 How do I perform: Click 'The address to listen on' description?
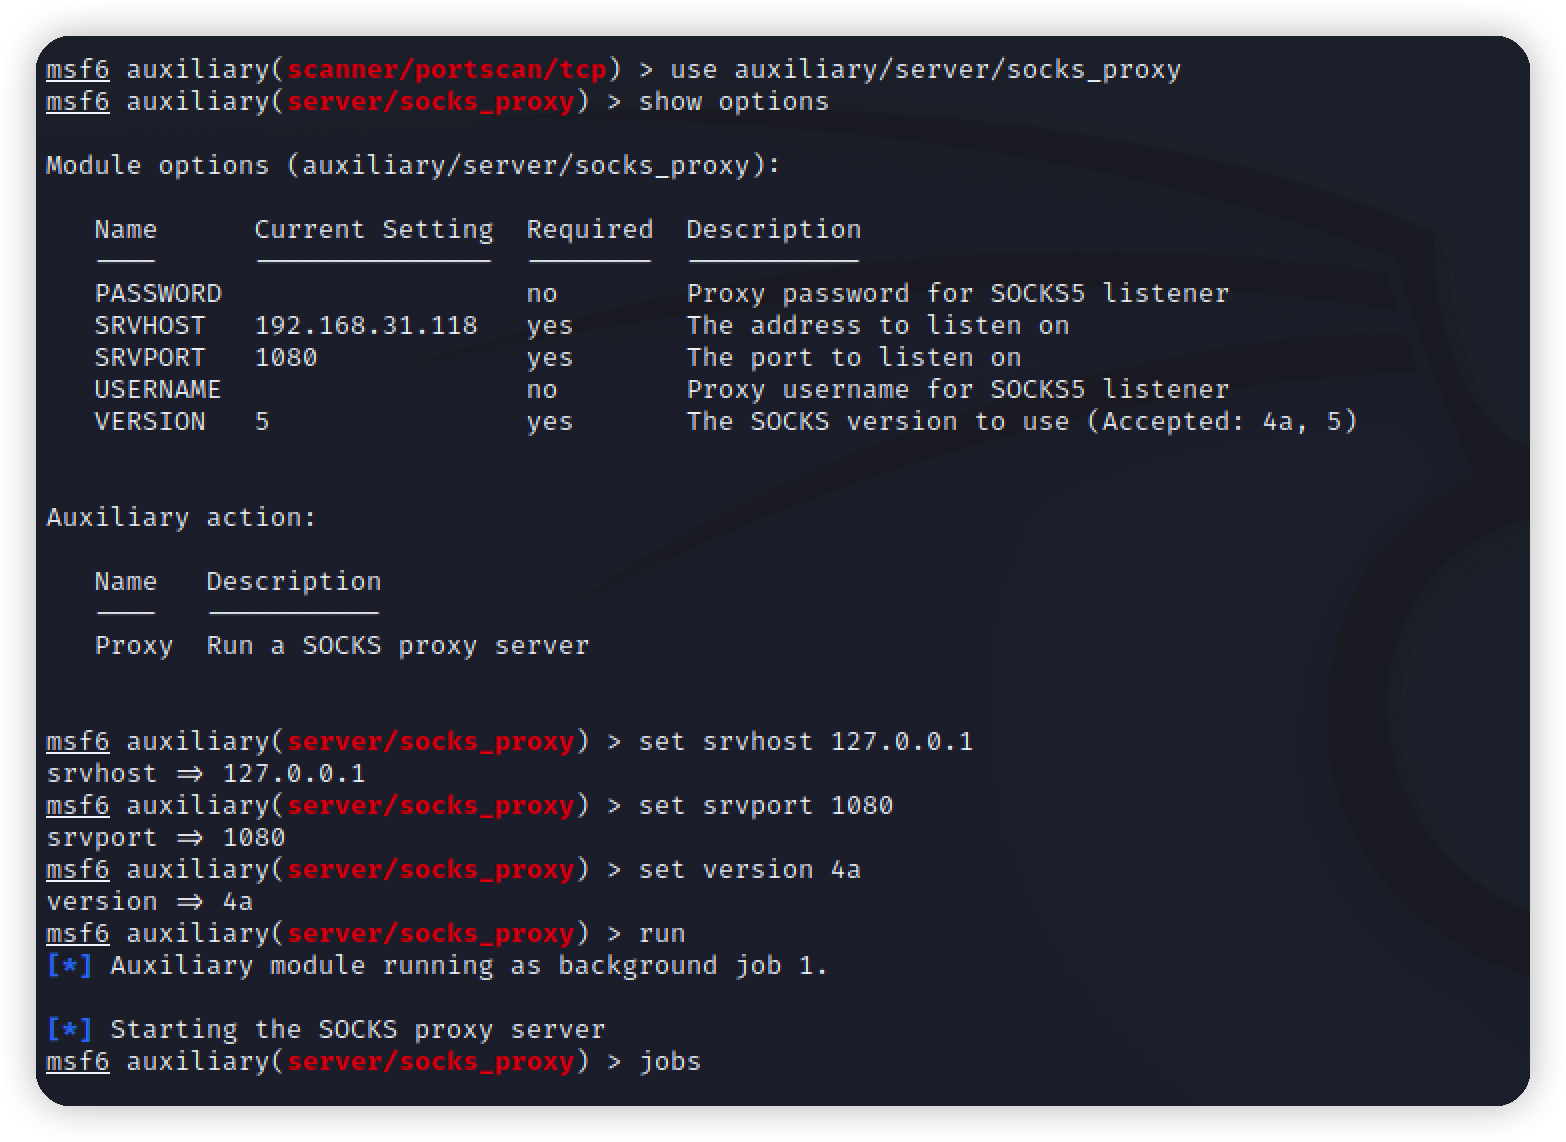coord(878,326)
